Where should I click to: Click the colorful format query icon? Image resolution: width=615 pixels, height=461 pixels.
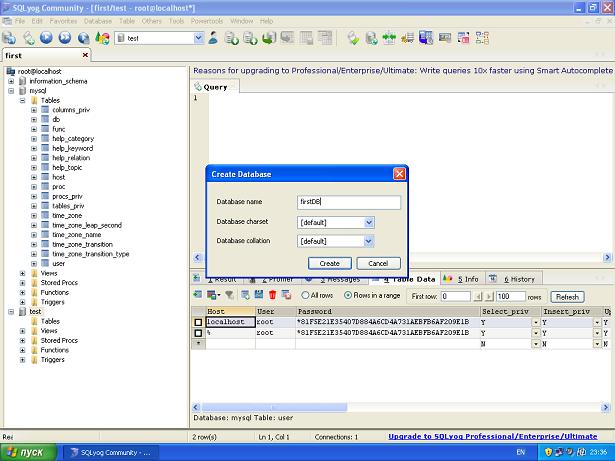[102, 38]
